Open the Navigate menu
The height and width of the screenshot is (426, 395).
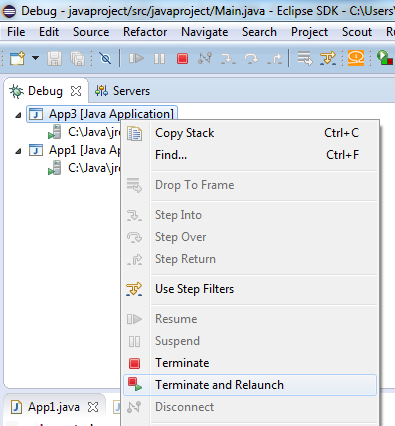pyautogui.click(x=205, y=32)
